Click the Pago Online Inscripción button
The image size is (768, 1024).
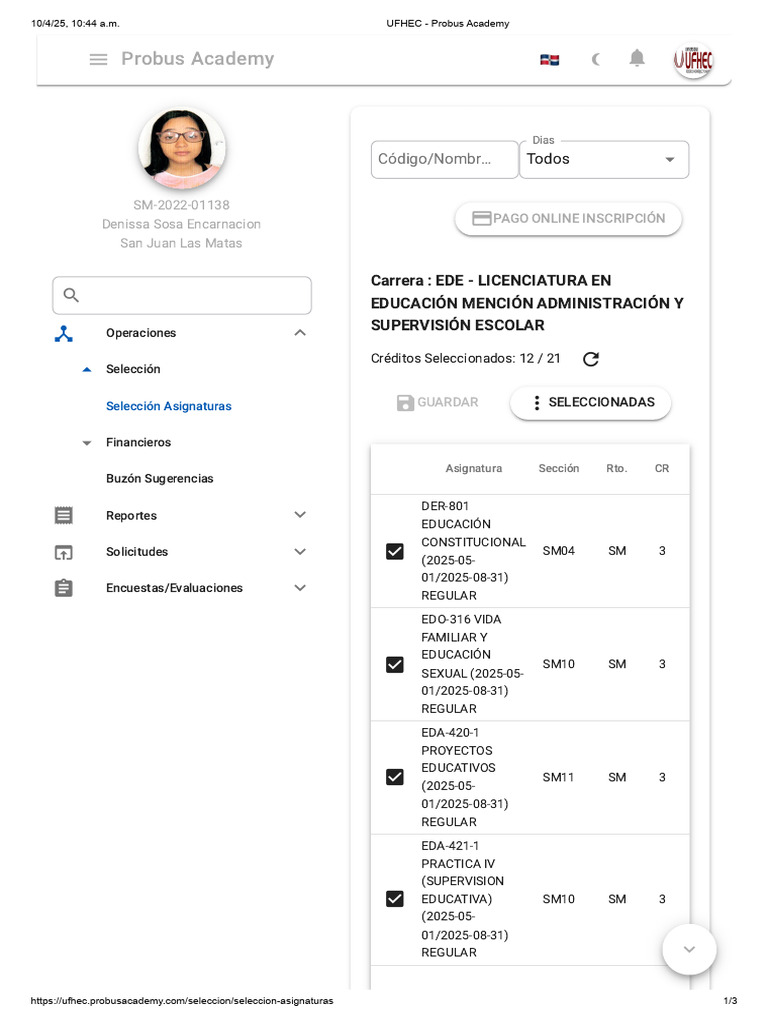pyautogui.click(x=568, y=219)
